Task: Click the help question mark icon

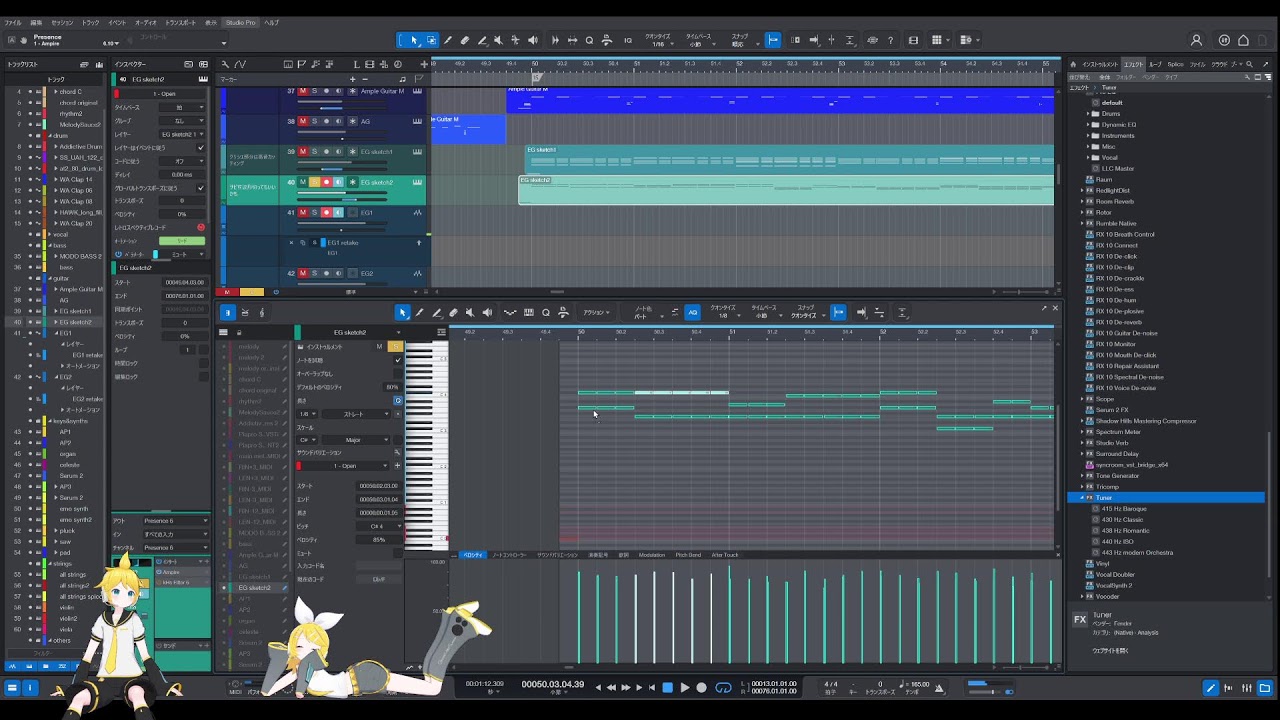Action: tap(890, 40)
